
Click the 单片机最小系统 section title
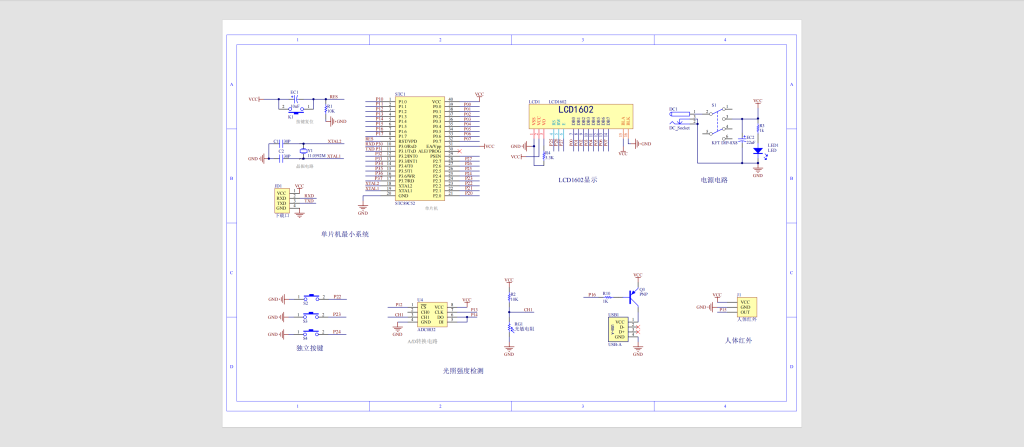[345, 234]
